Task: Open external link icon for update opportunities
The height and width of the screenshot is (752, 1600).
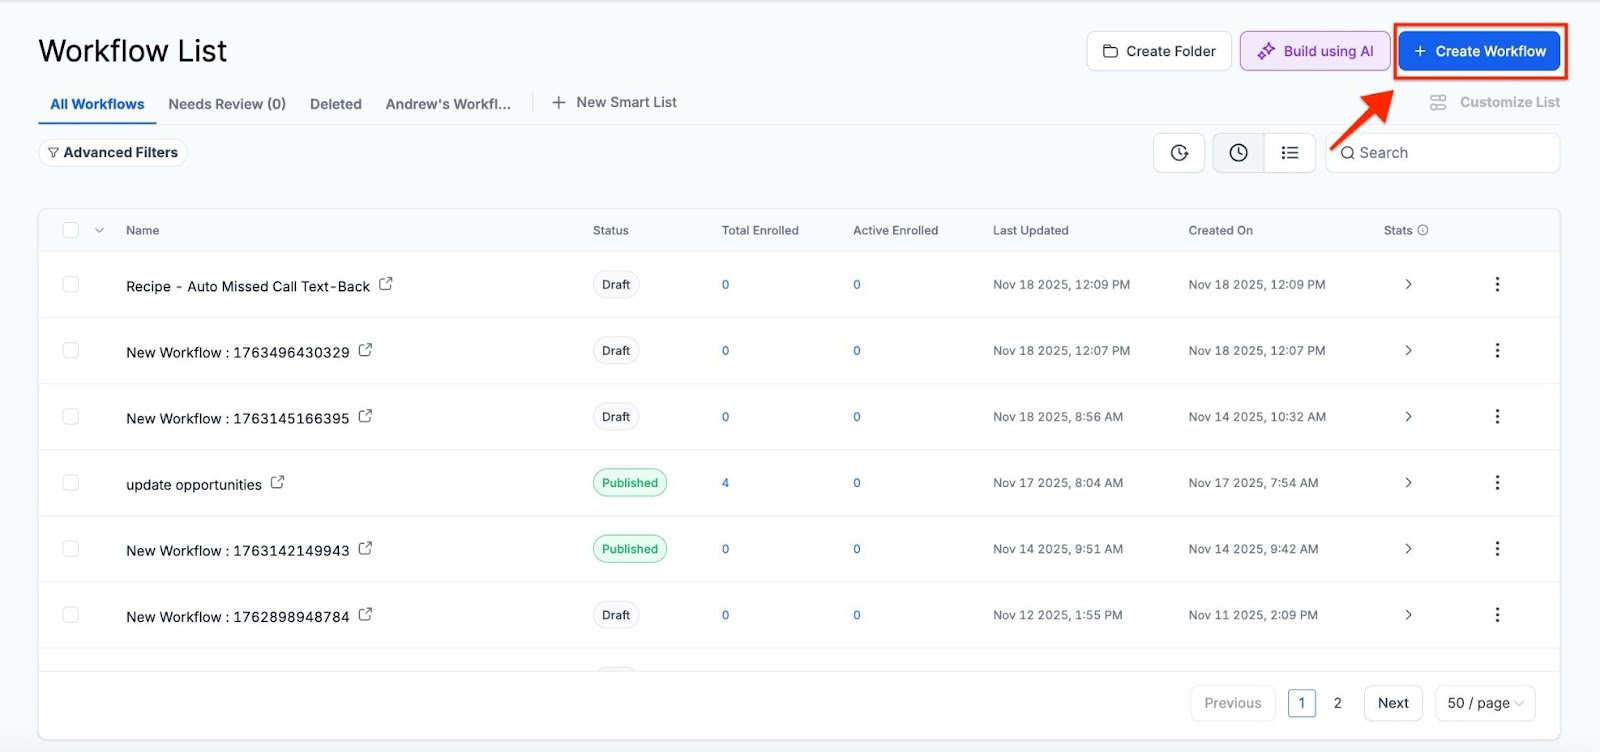Action: (x=277, y=482)
